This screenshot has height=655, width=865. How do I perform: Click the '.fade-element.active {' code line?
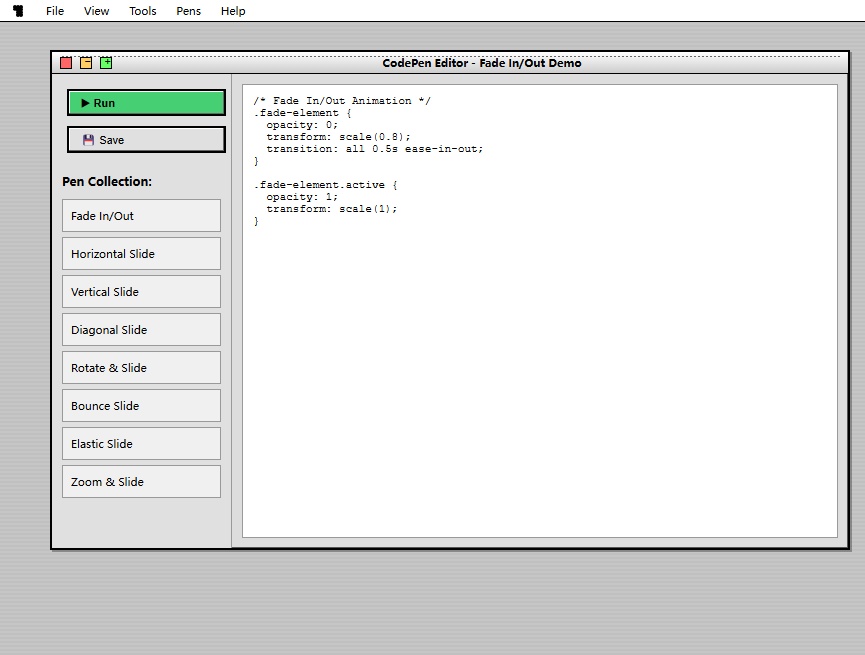click(325, 185)
